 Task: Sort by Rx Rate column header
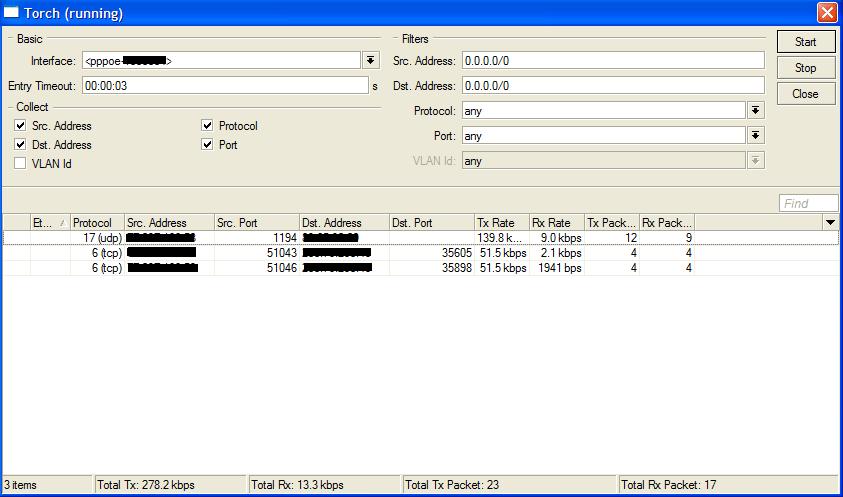[x=557, y=223]
